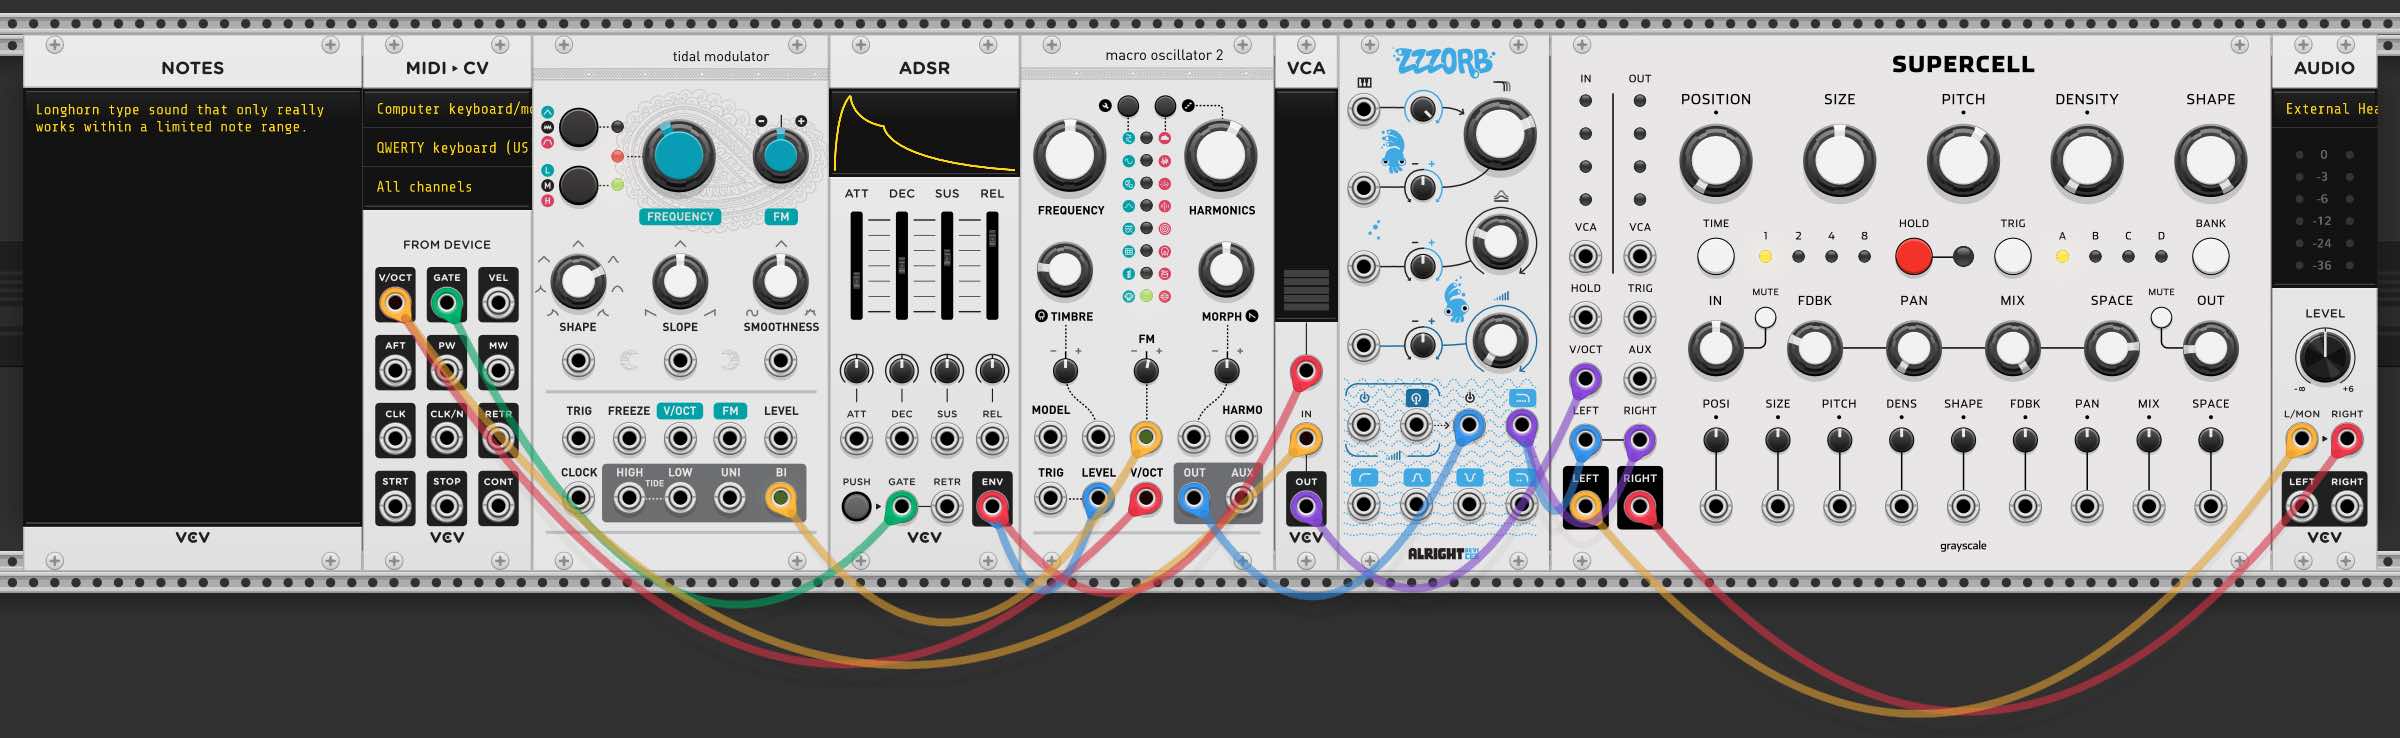Click the ADSR SUS slider
Viewport: 2400px width, 738px height.
(x=947, y=266)
